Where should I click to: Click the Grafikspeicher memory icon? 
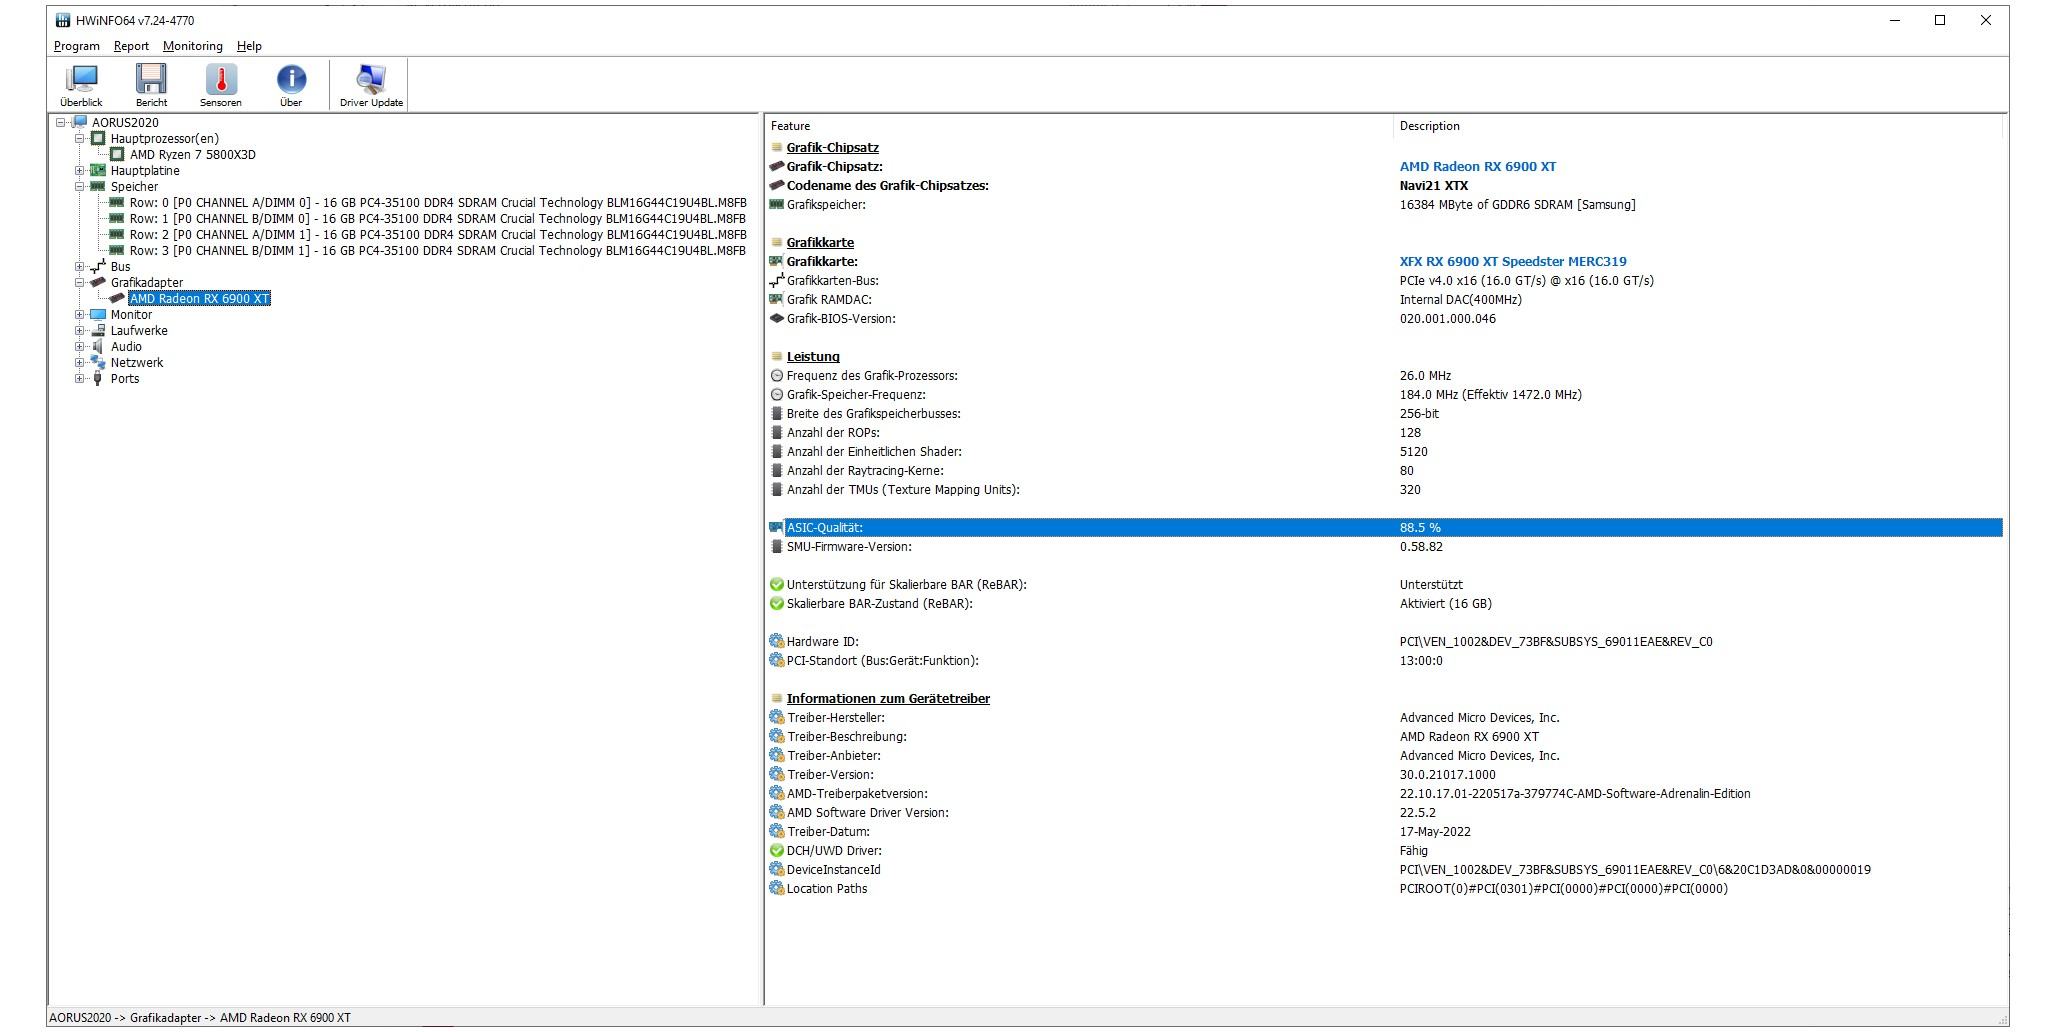pyautogui.click(x=776, y=205)
